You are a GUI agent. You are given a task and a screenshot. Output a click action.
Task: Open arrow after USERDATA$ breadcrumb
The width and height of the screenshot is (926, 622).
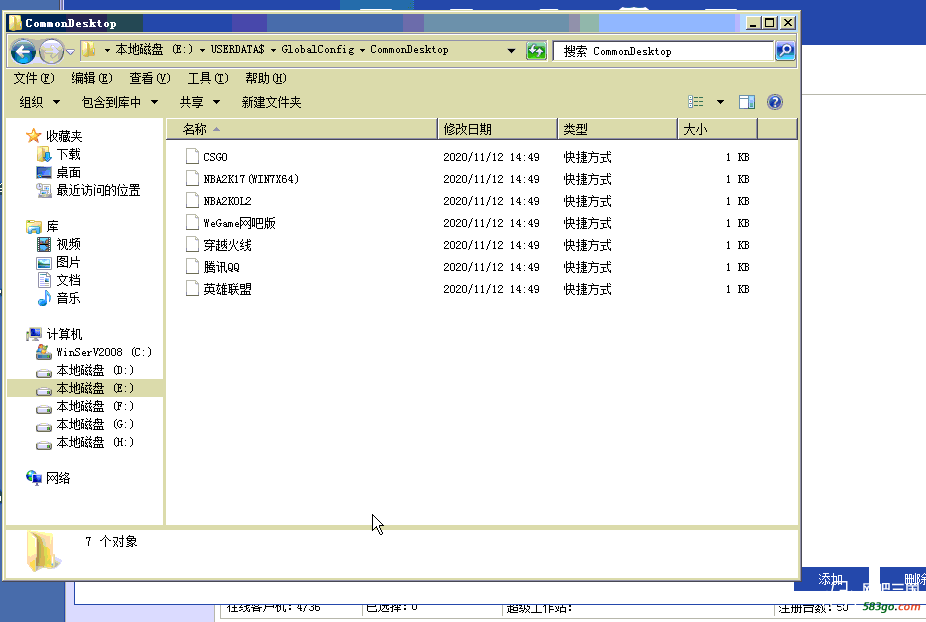coord(273,50)
